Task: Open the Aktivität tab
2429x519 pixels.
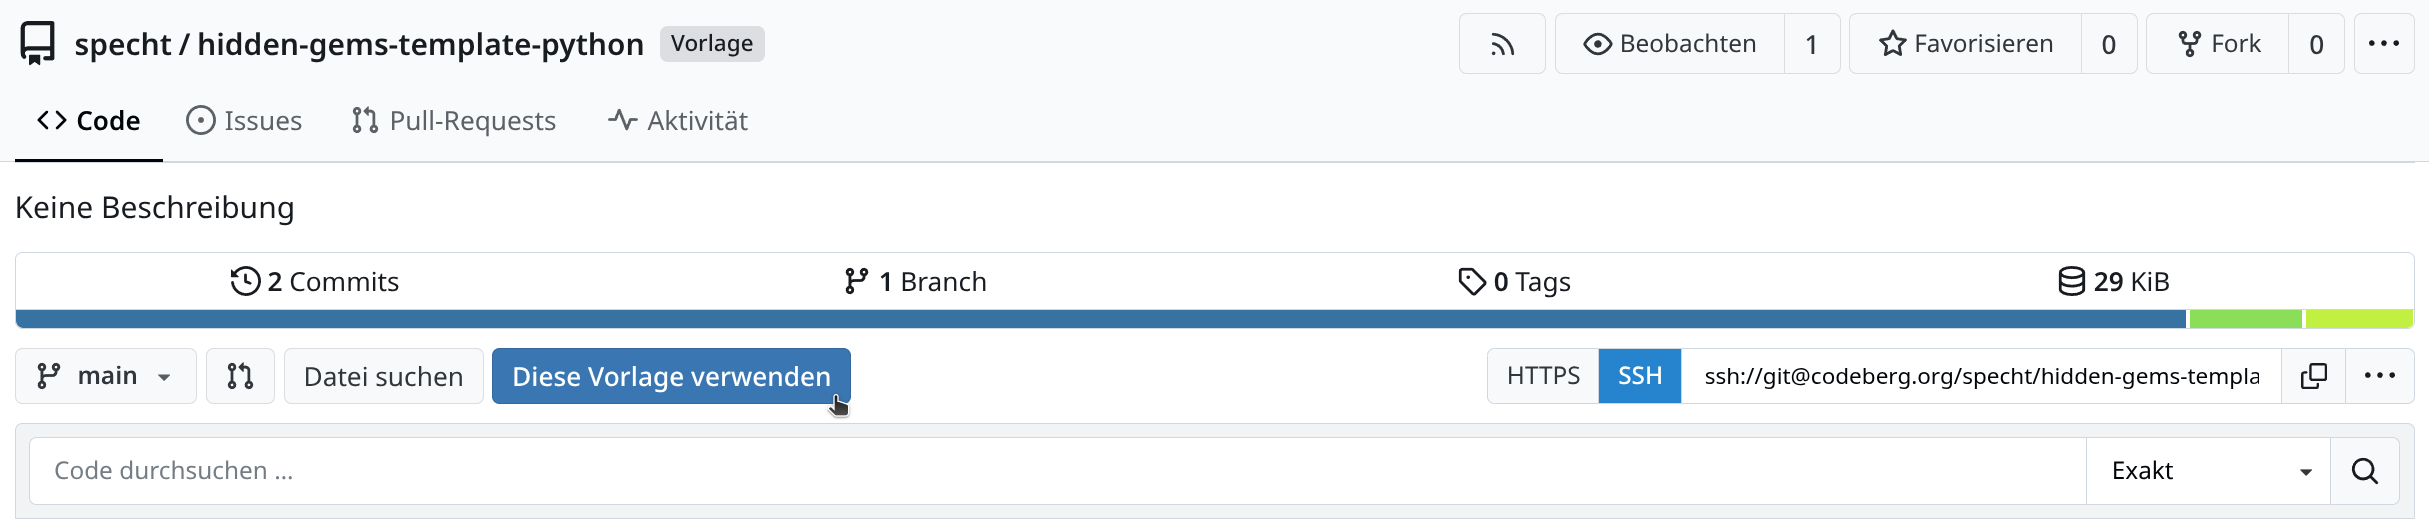Action: click(x=678, y=121)
